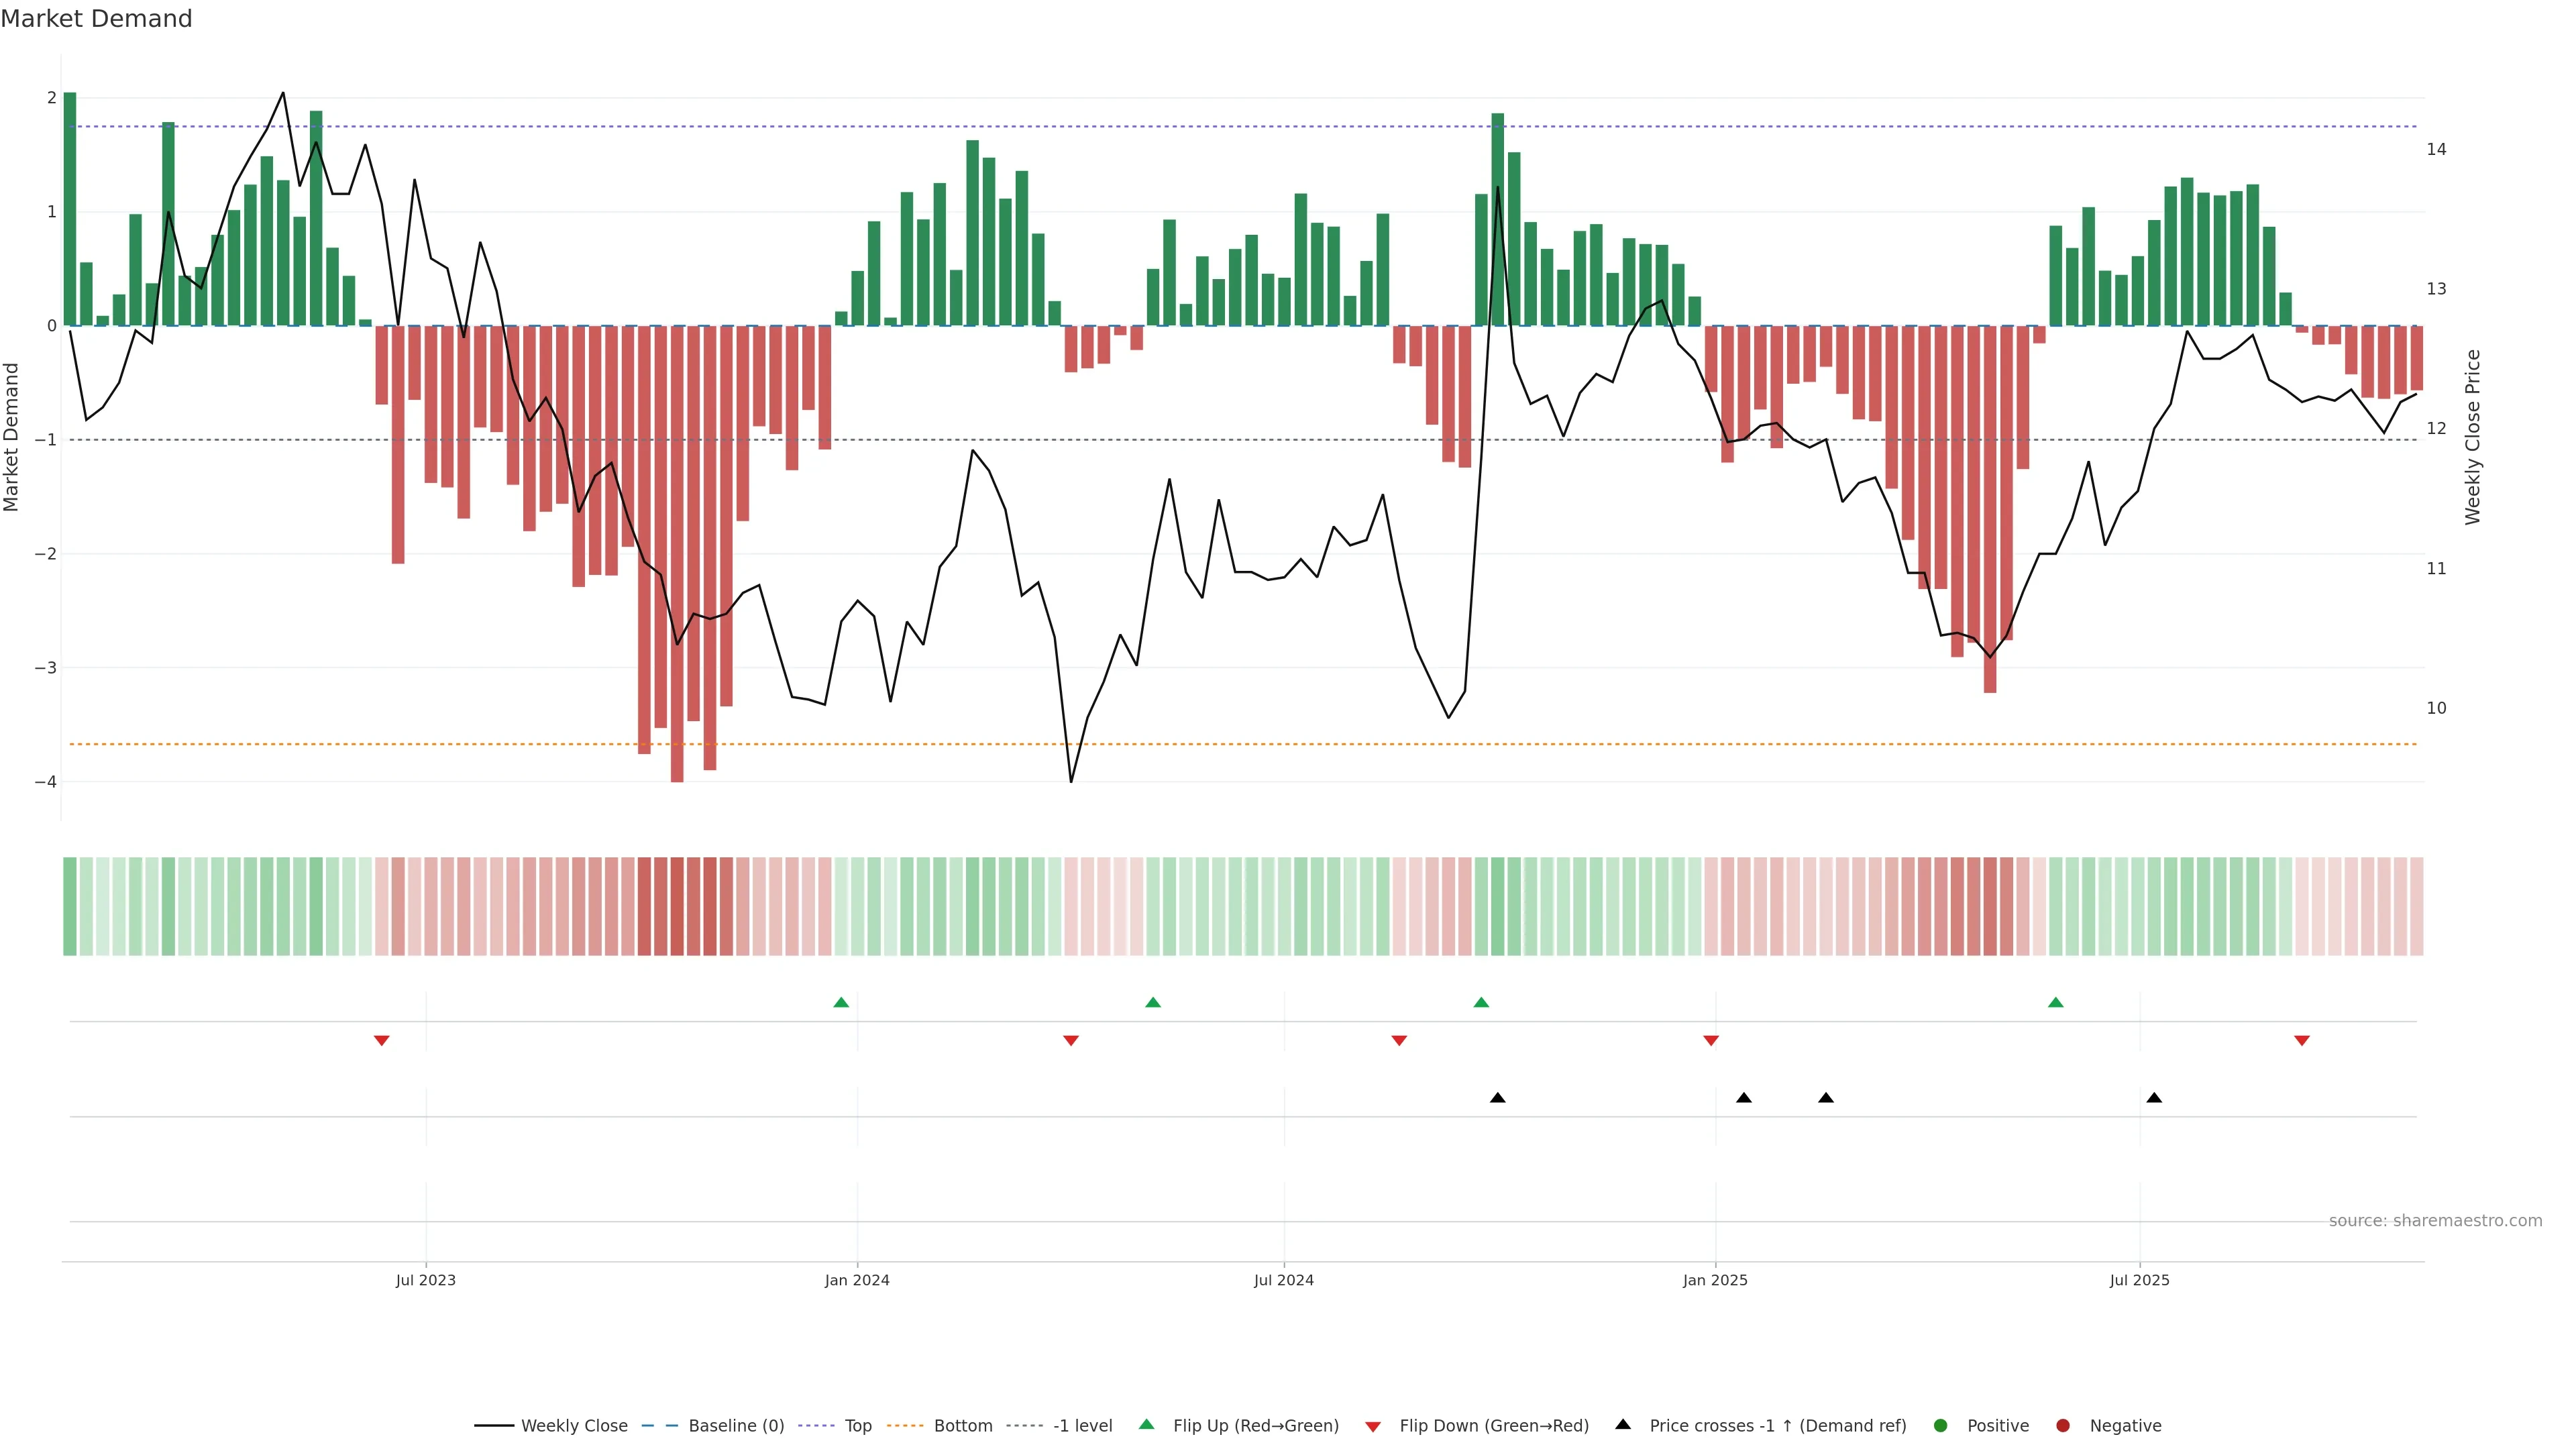
Task: Click the black Price crosses triangle legend icon
Action: [x=1623, y=1424]
